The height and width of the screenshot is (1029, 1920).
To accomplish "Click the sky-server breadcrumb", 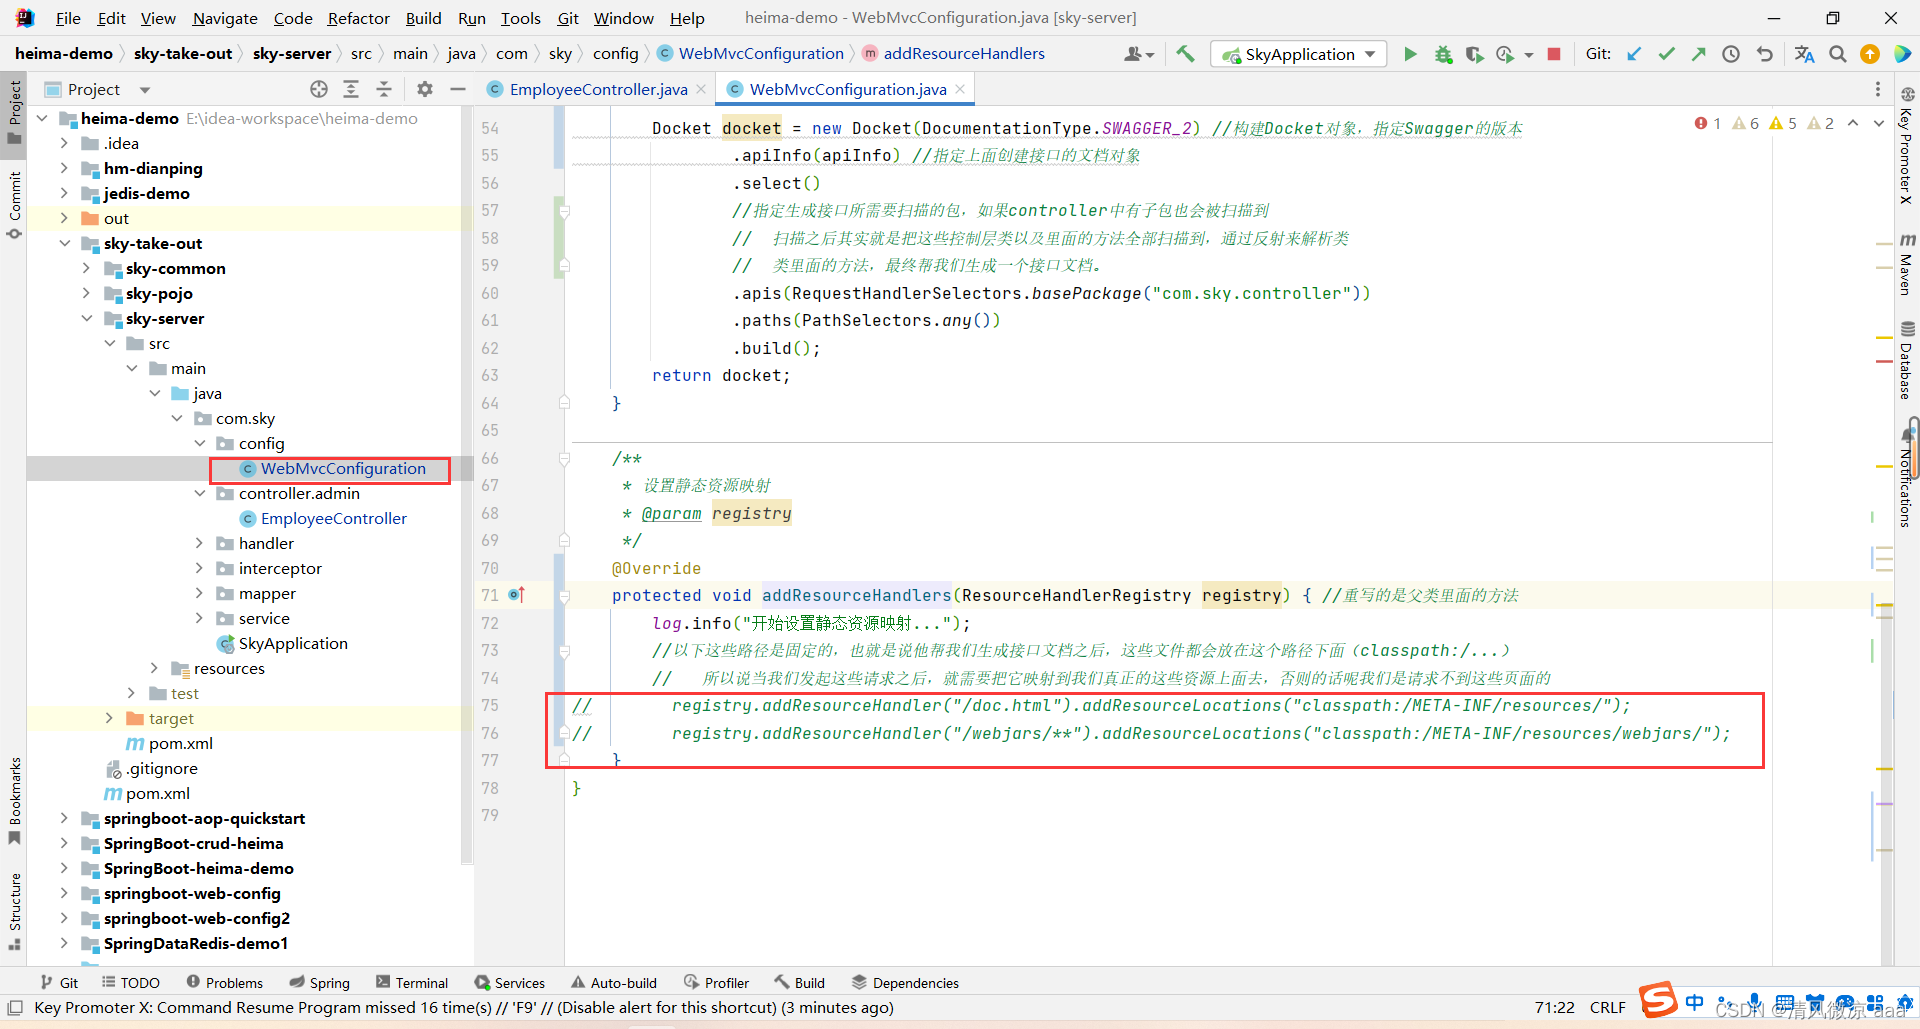I will (291, 54).
